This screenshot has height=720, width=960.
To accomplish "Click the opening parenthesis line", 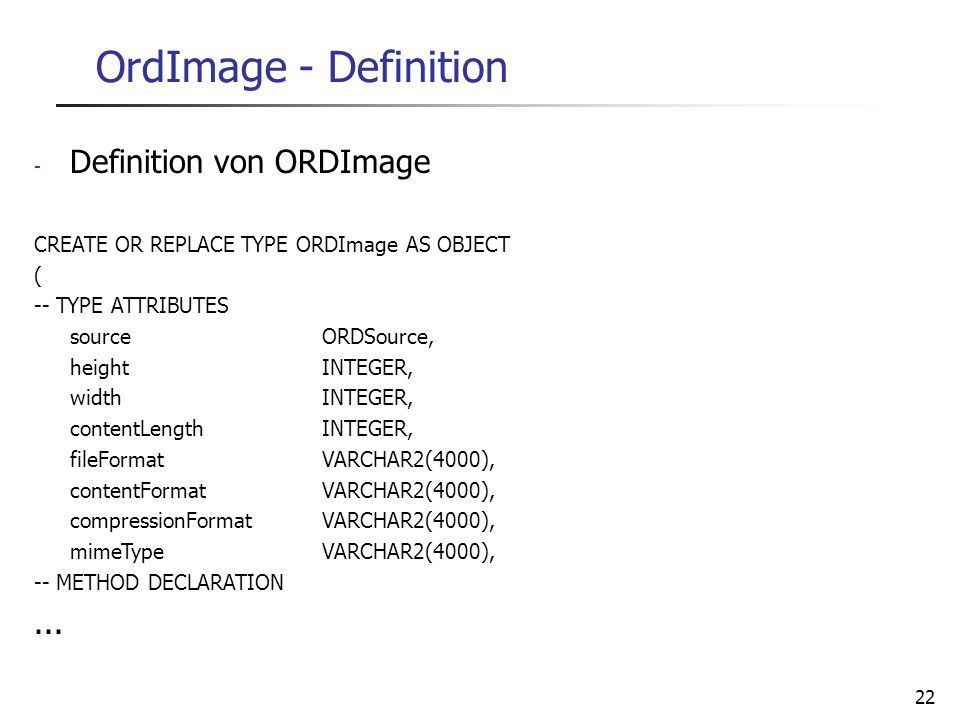I will pyautogui.click(x=38, y=276).
